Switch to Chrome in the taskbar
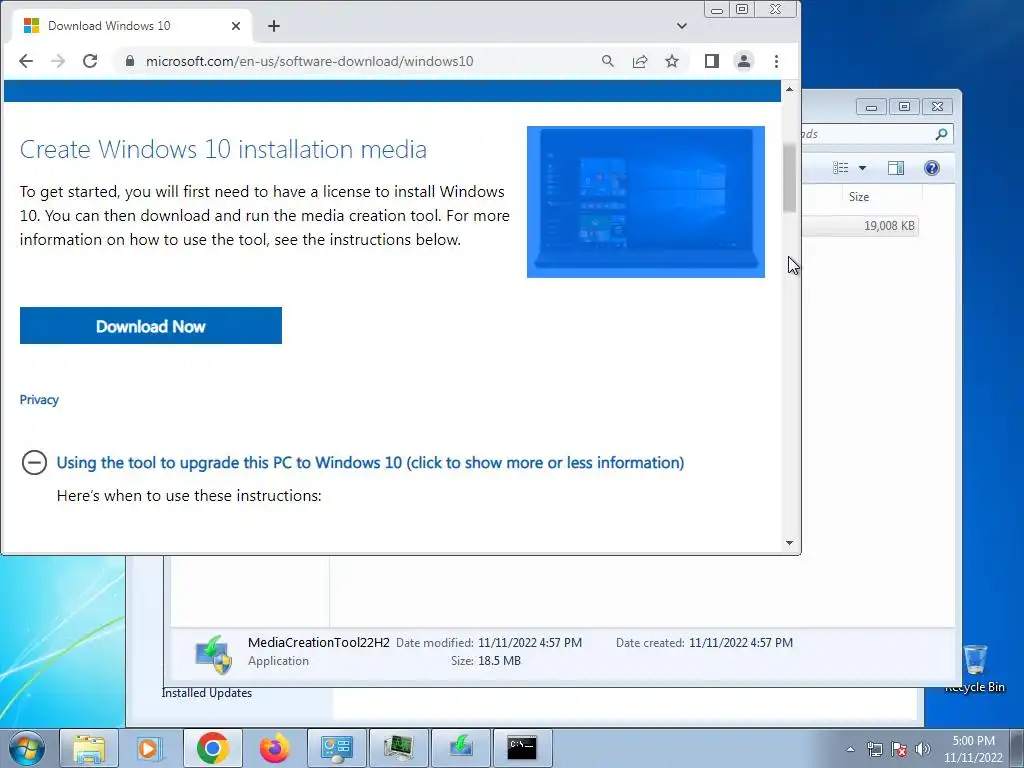The width and height of the screenshot is (1024, 768). [212, 748]
